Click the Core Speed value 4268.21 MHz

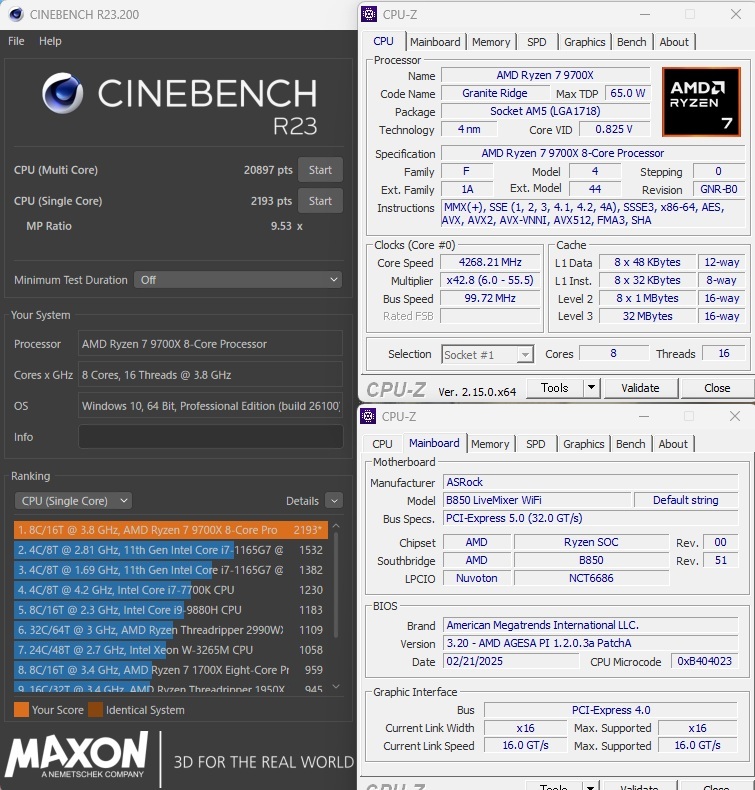[x=490, y=262]
